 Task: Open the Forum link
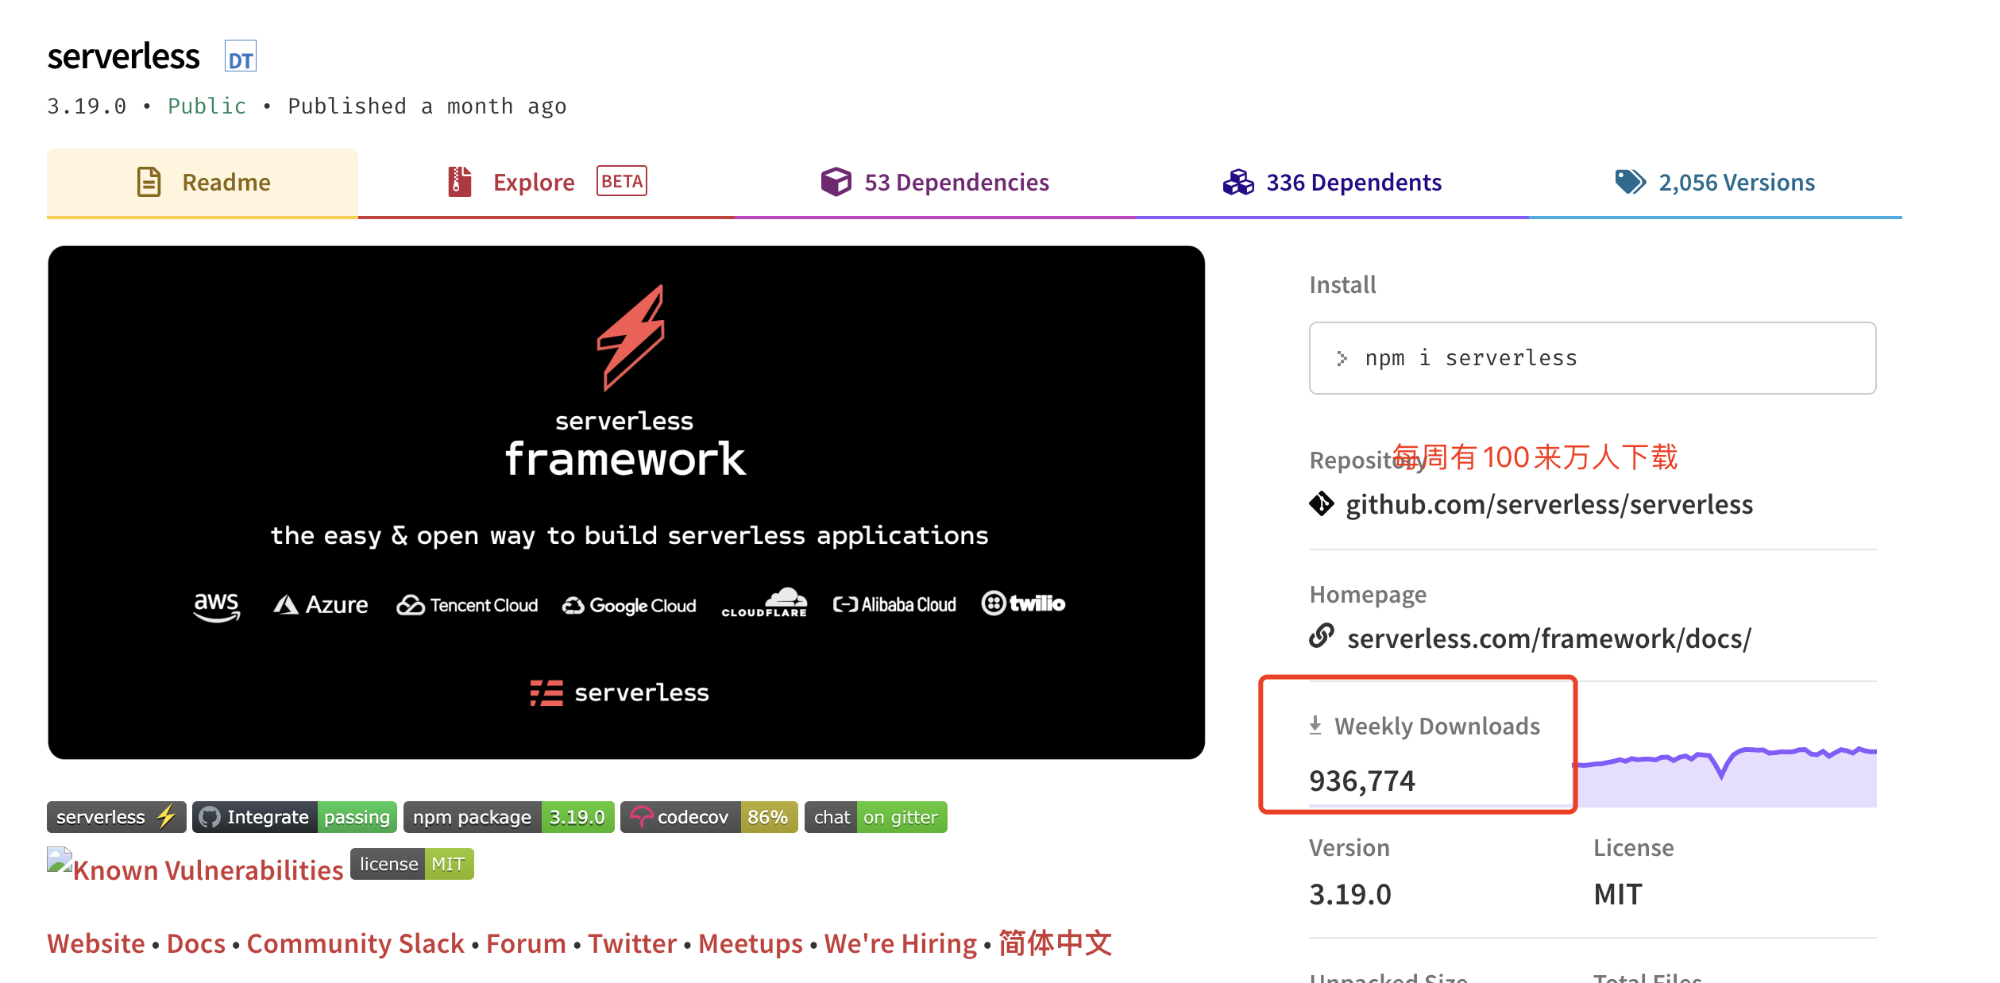526,944
